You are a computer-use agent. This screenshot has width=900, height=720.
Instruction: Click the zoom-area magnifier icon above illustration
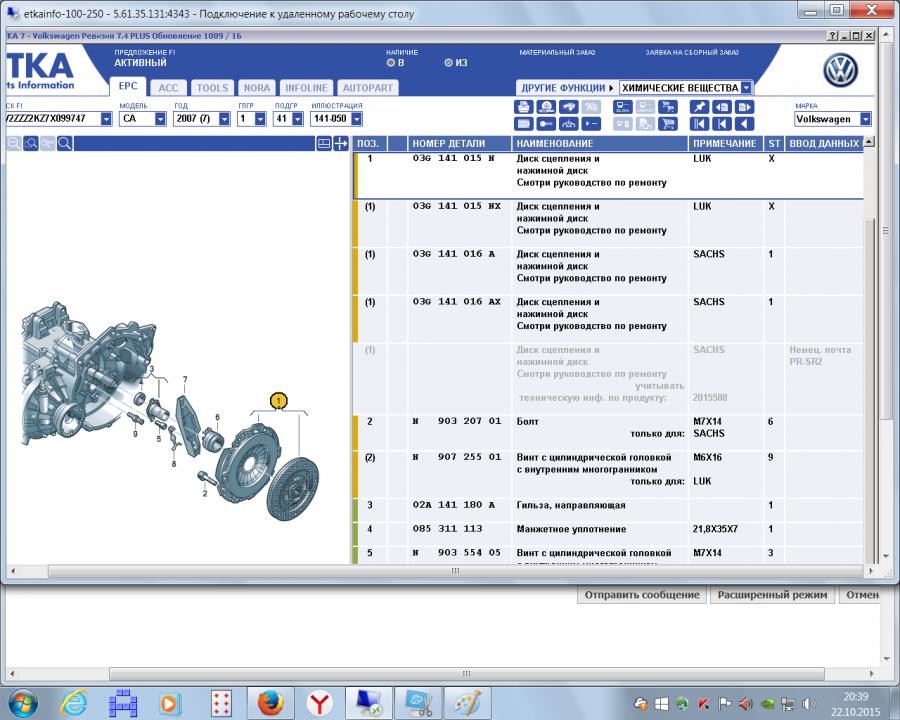pos(31,144)
